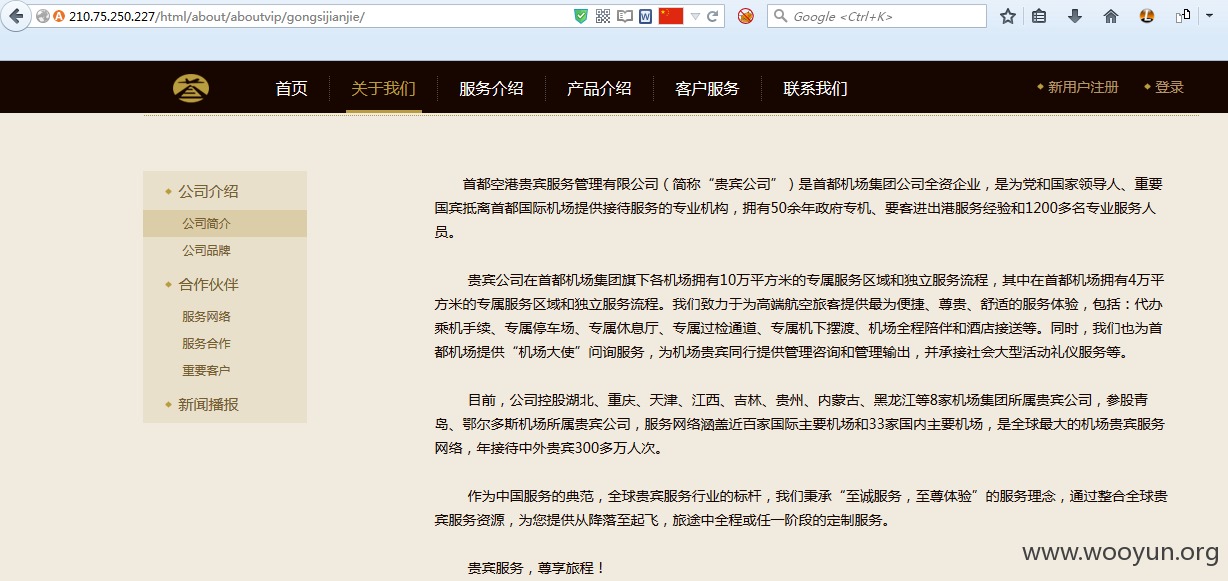This screenshot has height=581, width=1228.
Task: Open 重要客户 in the sidebar
Action: (206, 370)
